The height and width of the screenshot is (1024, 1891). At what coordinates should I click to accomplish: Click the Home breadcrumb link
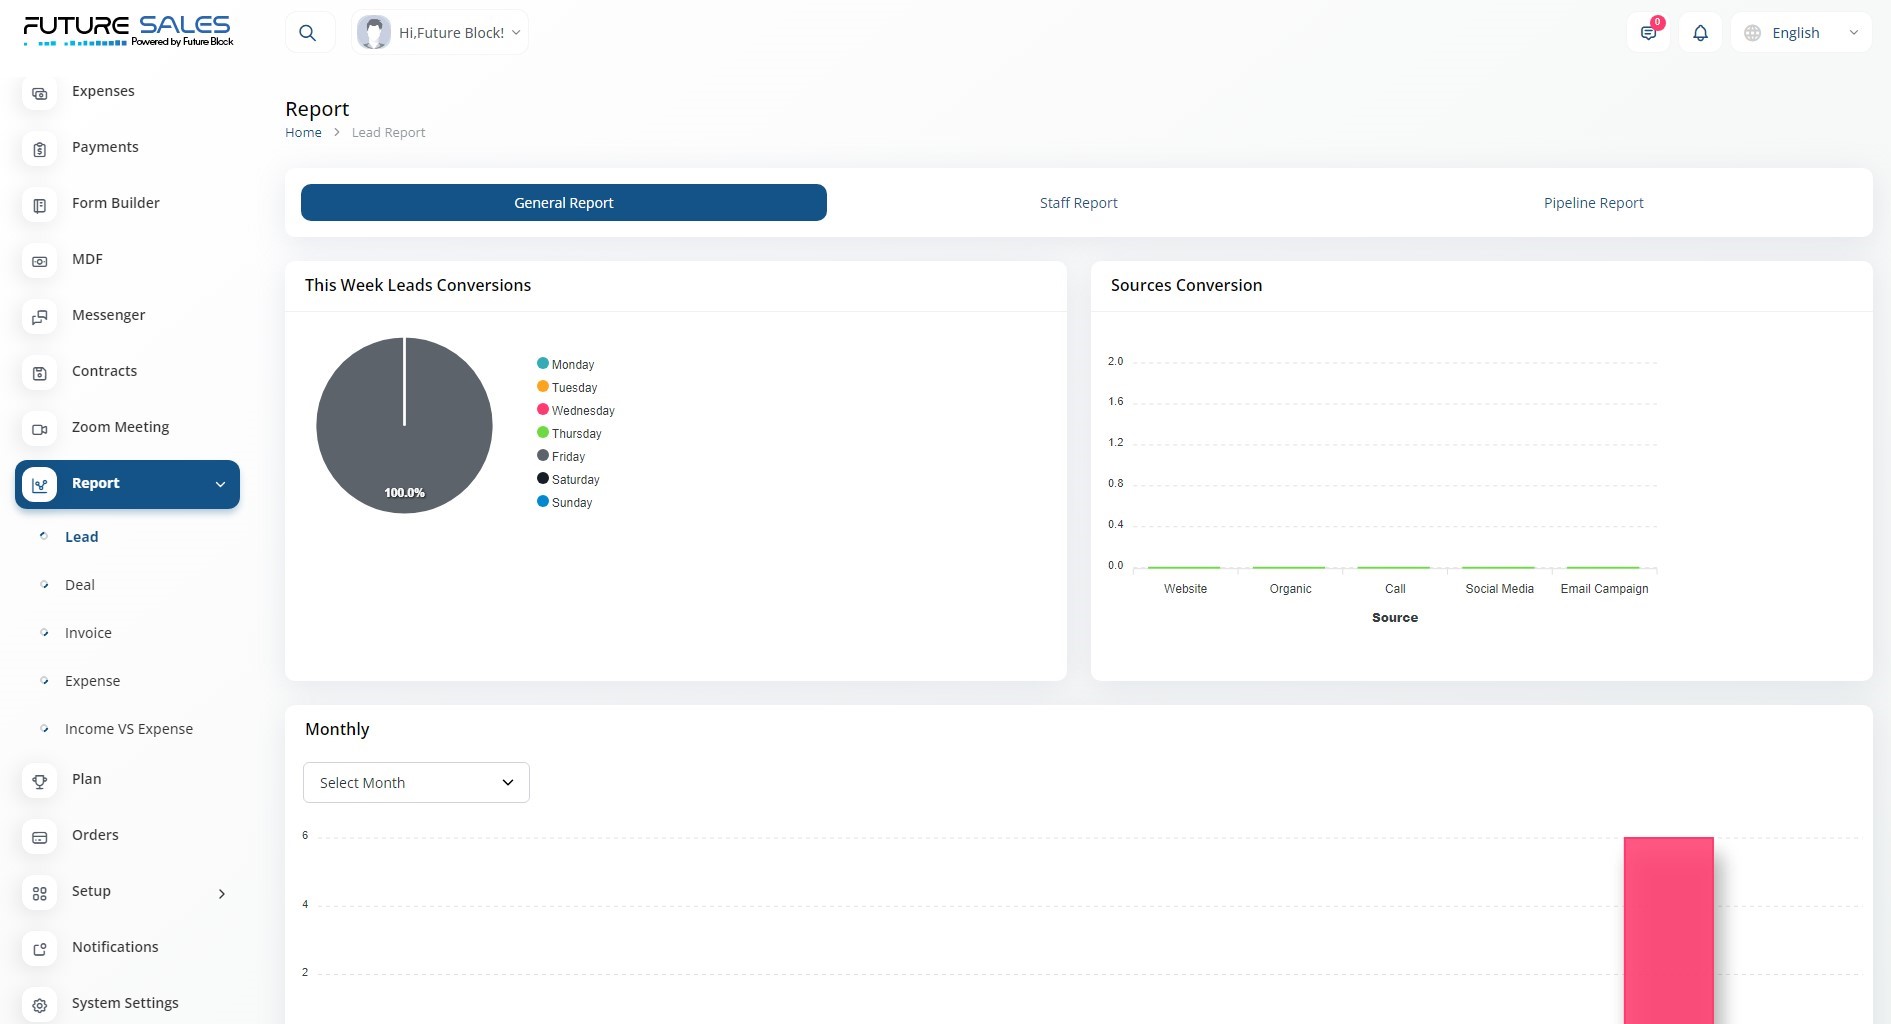coord(303,133)
